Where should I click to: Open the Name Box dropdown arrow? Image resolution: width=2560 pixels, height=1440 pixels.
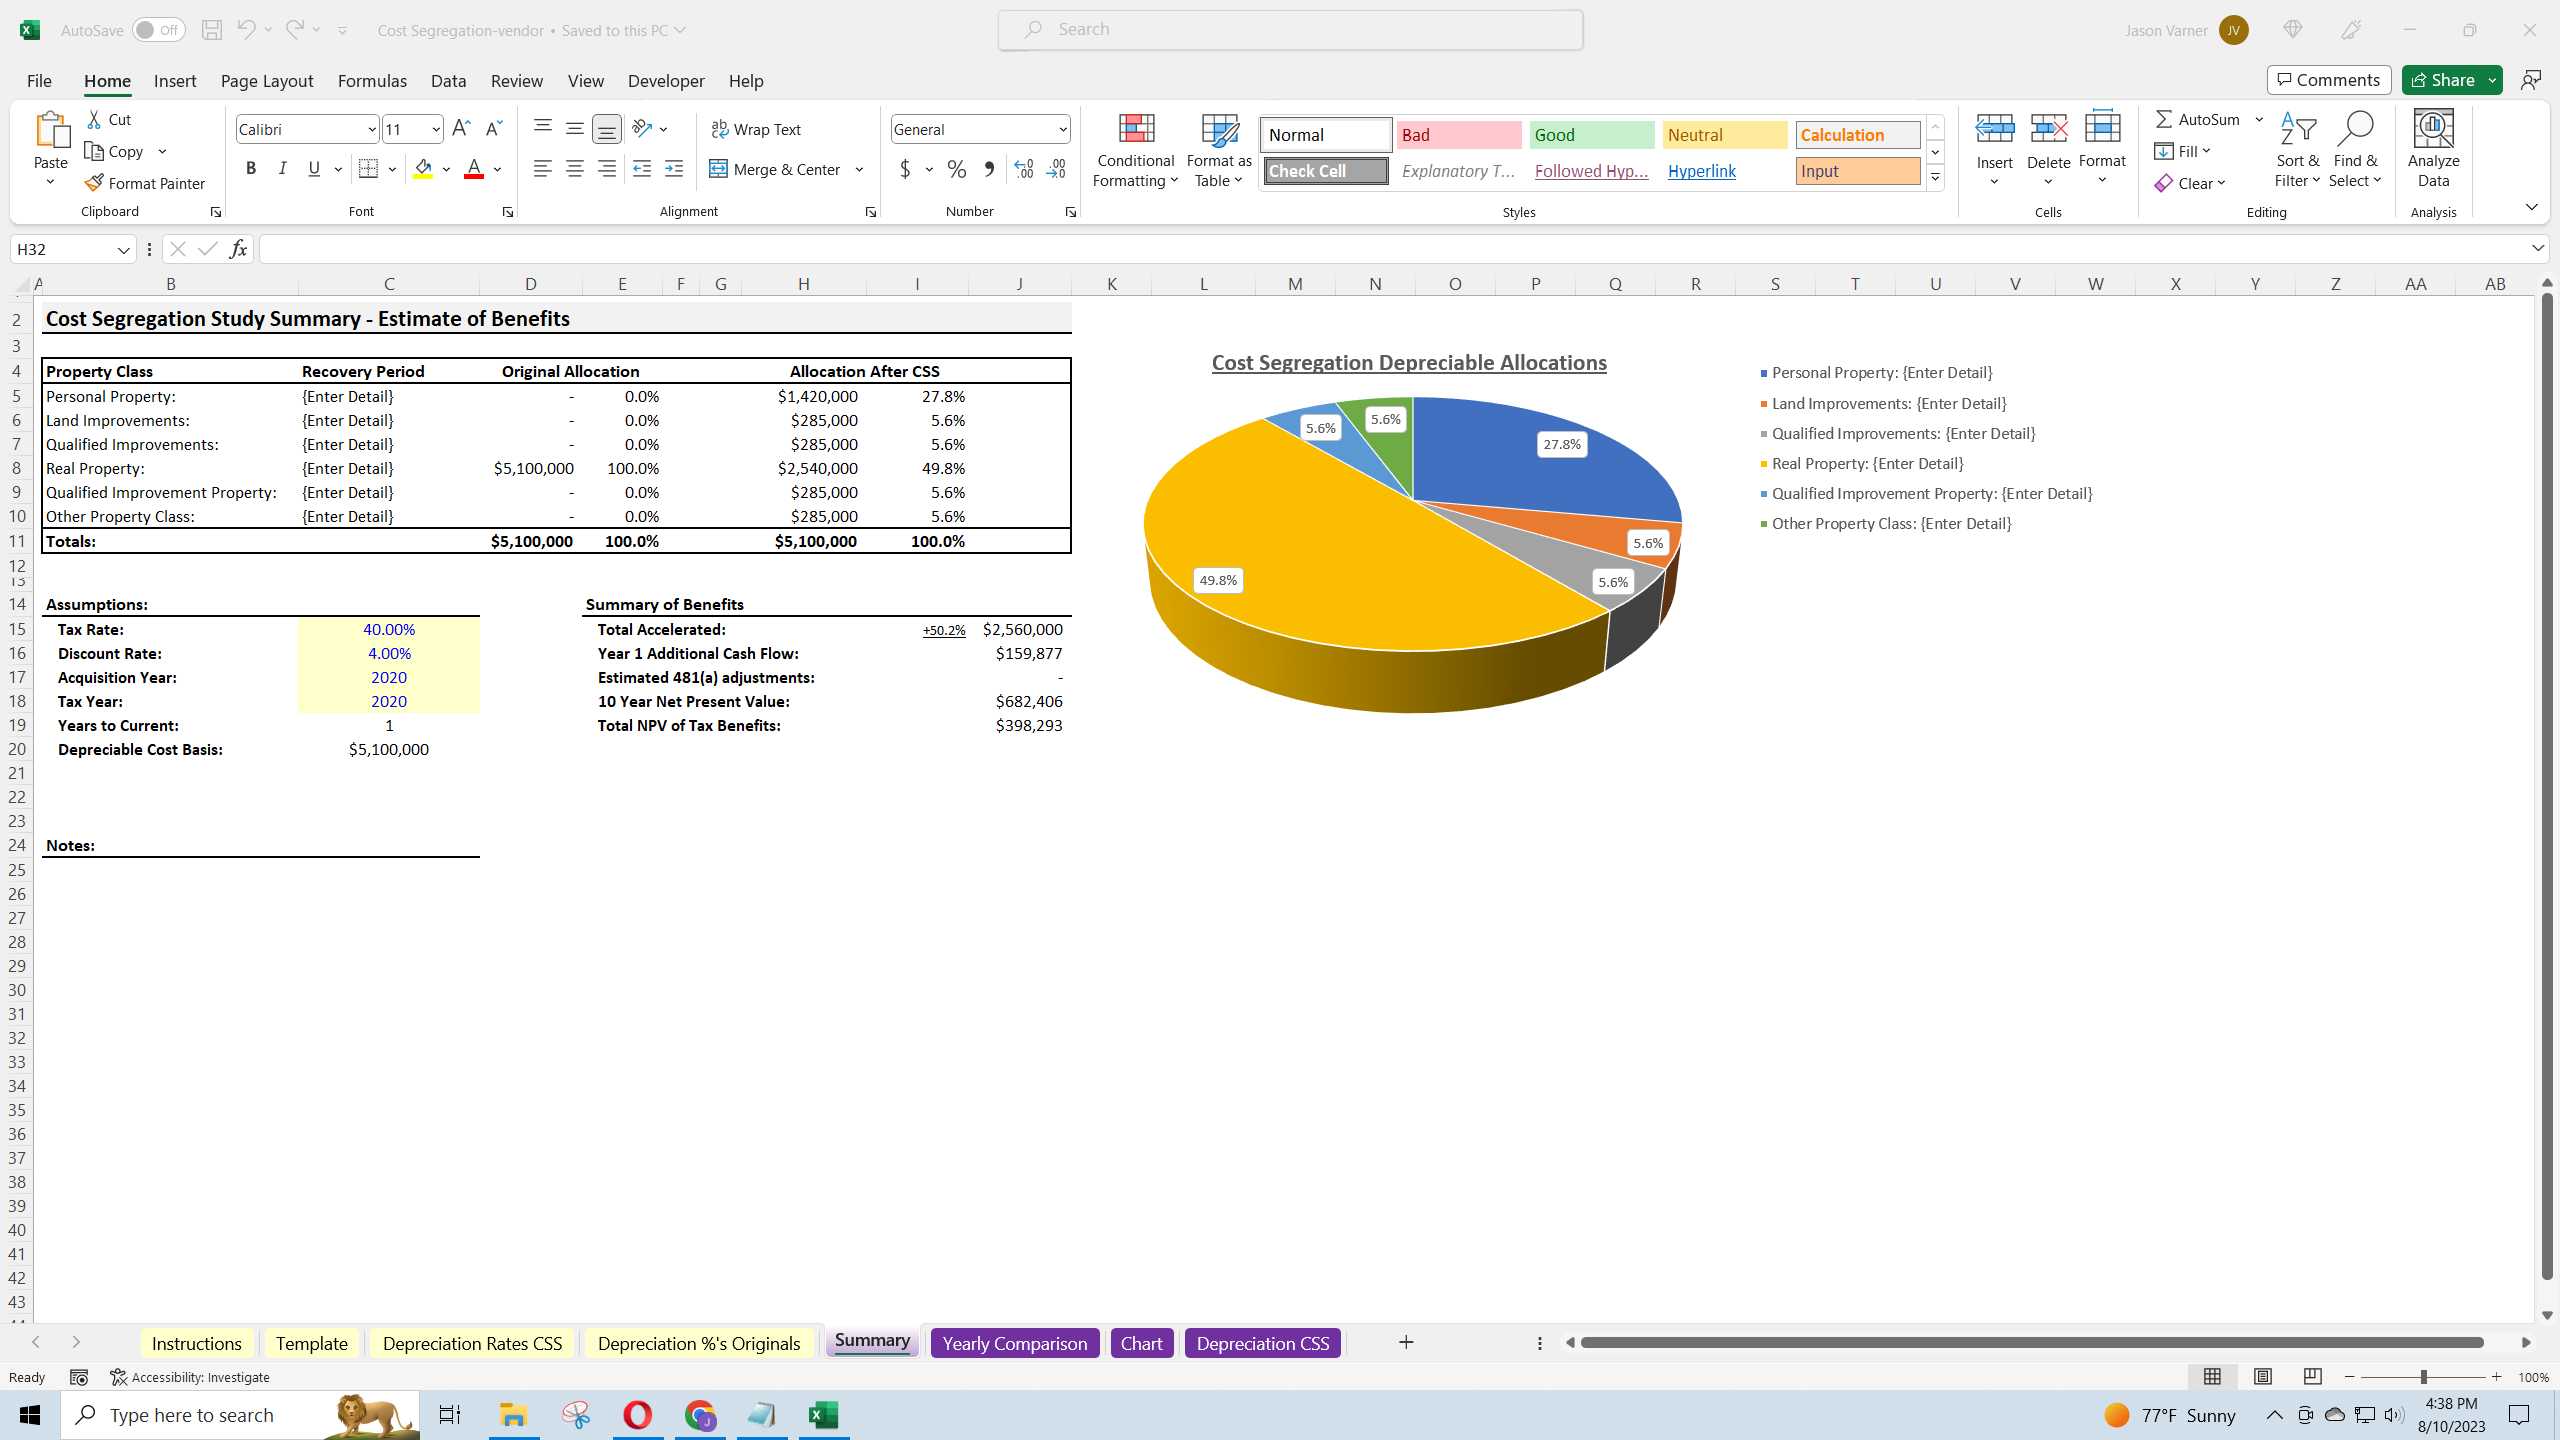(x=123, y=249)
